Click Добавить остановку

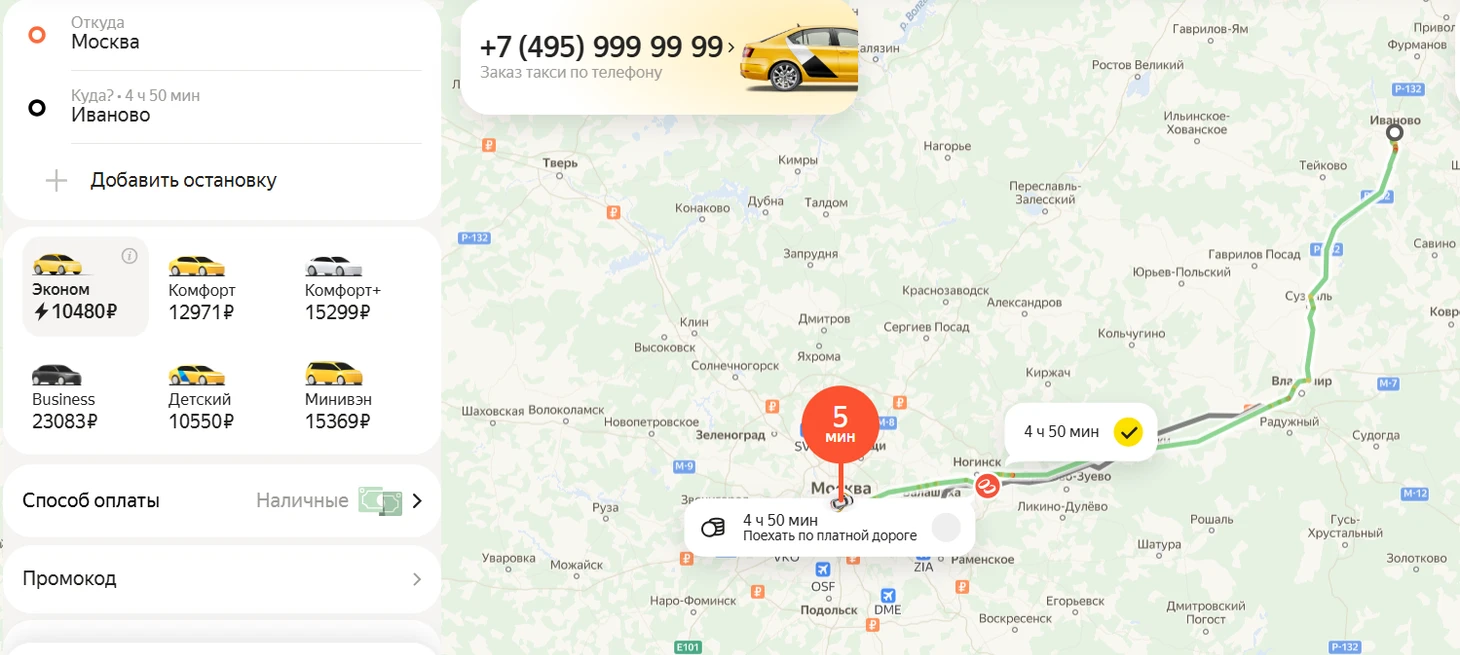click(x=183, y=180)
